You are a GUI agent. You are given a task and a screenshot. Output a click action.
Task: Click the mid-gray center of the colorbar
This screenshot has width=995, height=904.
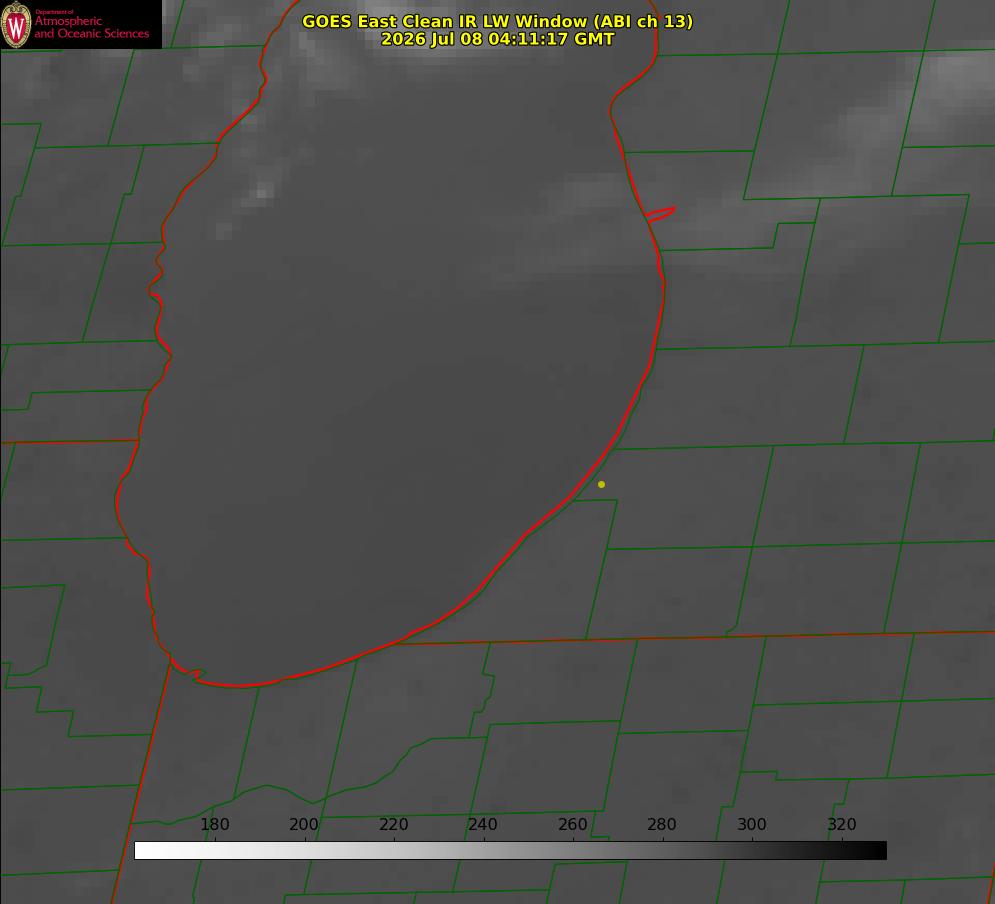click(x=510, y=851)
